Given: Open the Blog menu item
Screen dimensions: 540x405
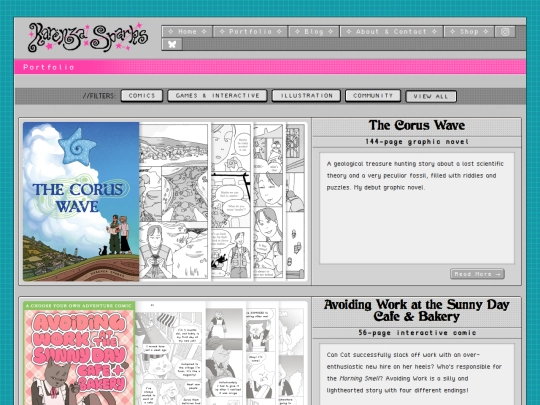Looking at the screenshot, I should (314, 32).
